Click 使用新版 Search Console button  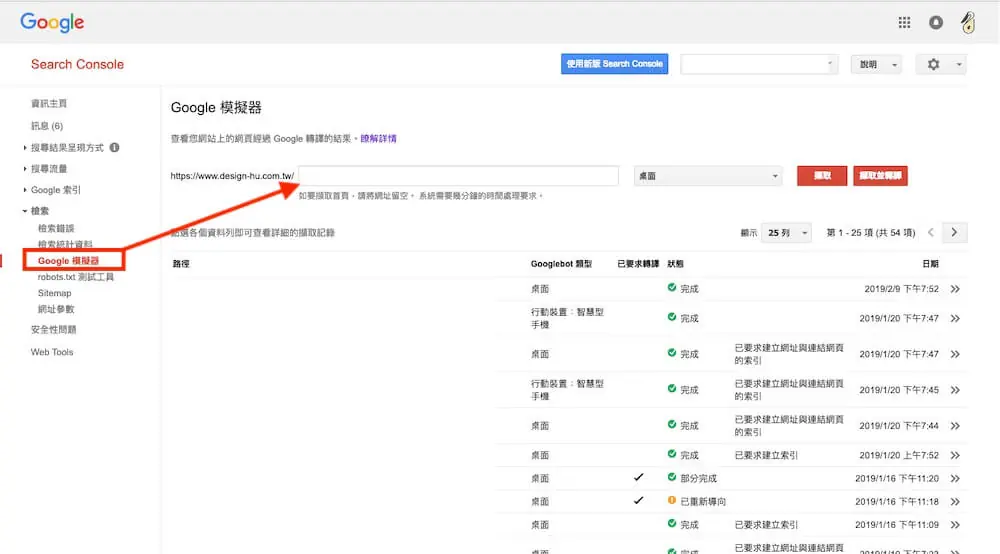(x=614, y=64)
